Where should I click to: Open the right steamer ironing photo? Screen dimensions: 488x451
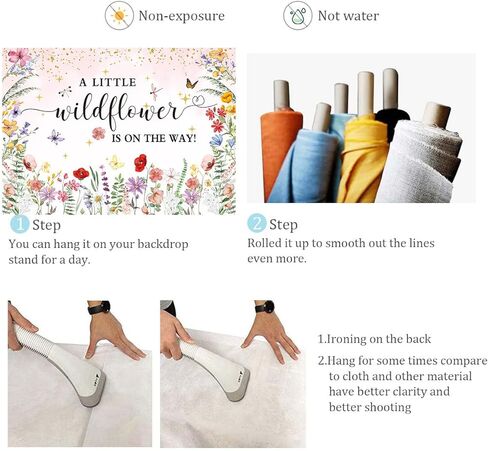tap(233, 374)
